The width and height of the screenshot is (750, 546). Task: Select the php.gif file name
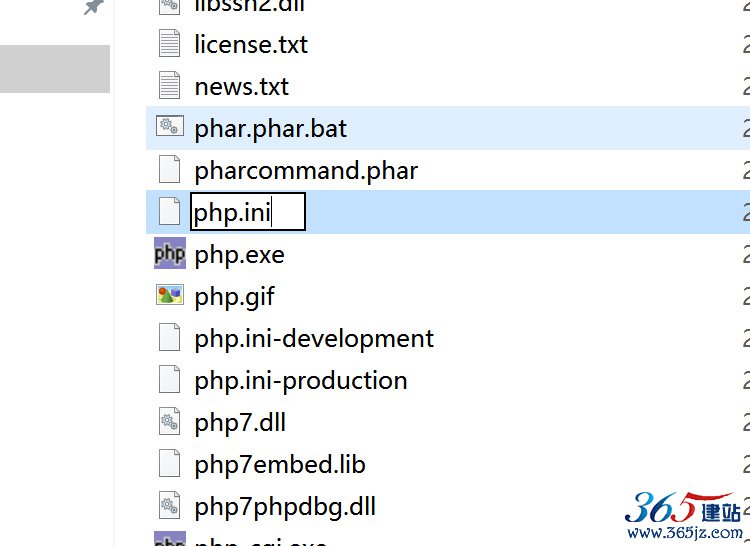click(x=234, y=297)
